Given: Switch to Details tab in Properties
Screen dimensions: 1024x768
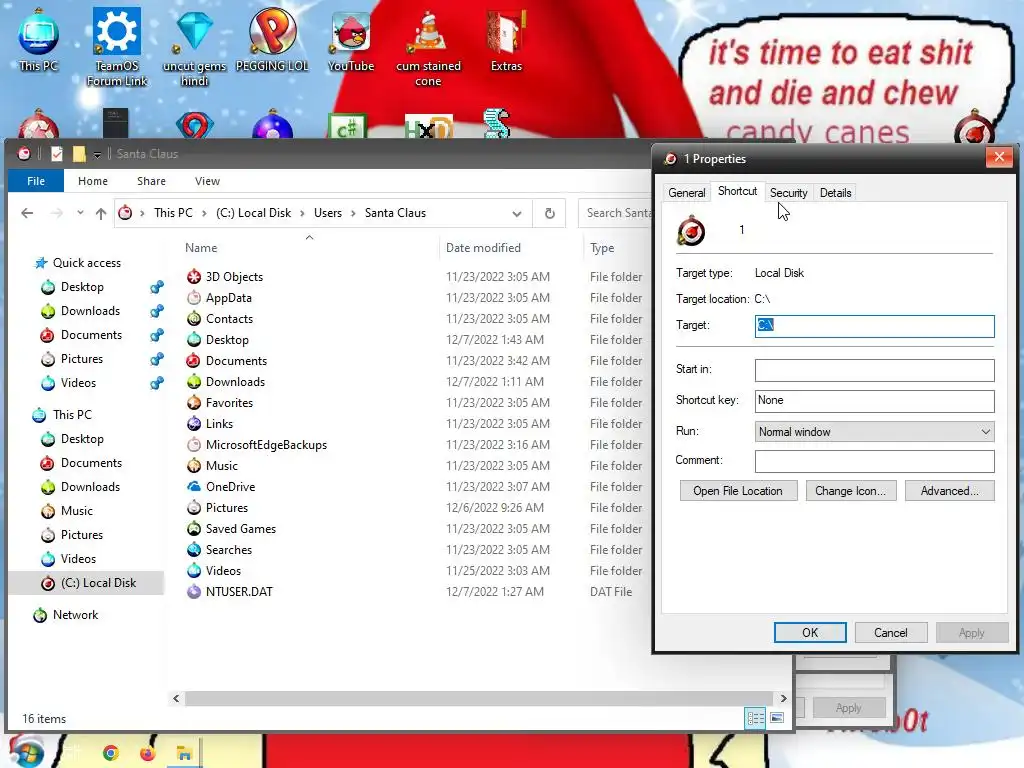Looking at the screenshot, I should pos(835,193).
